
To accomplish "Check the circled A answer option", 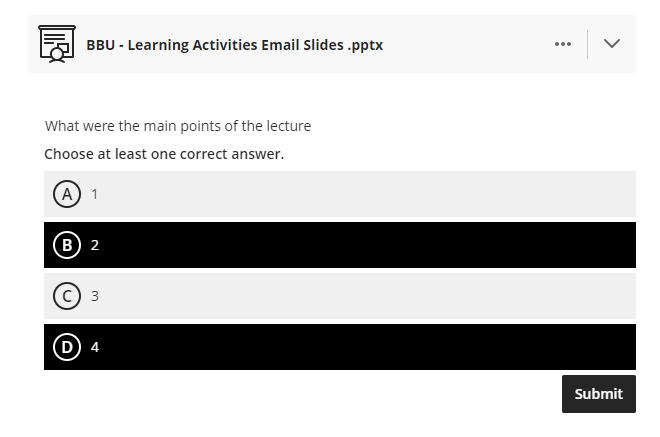I will [67, 194].
